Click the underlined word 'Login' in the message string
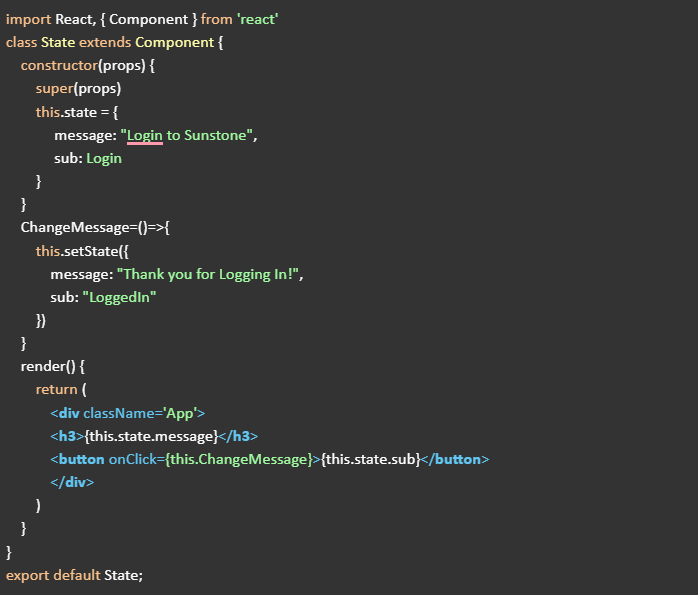Screen dimensions: 698x595 click(145, 135)
